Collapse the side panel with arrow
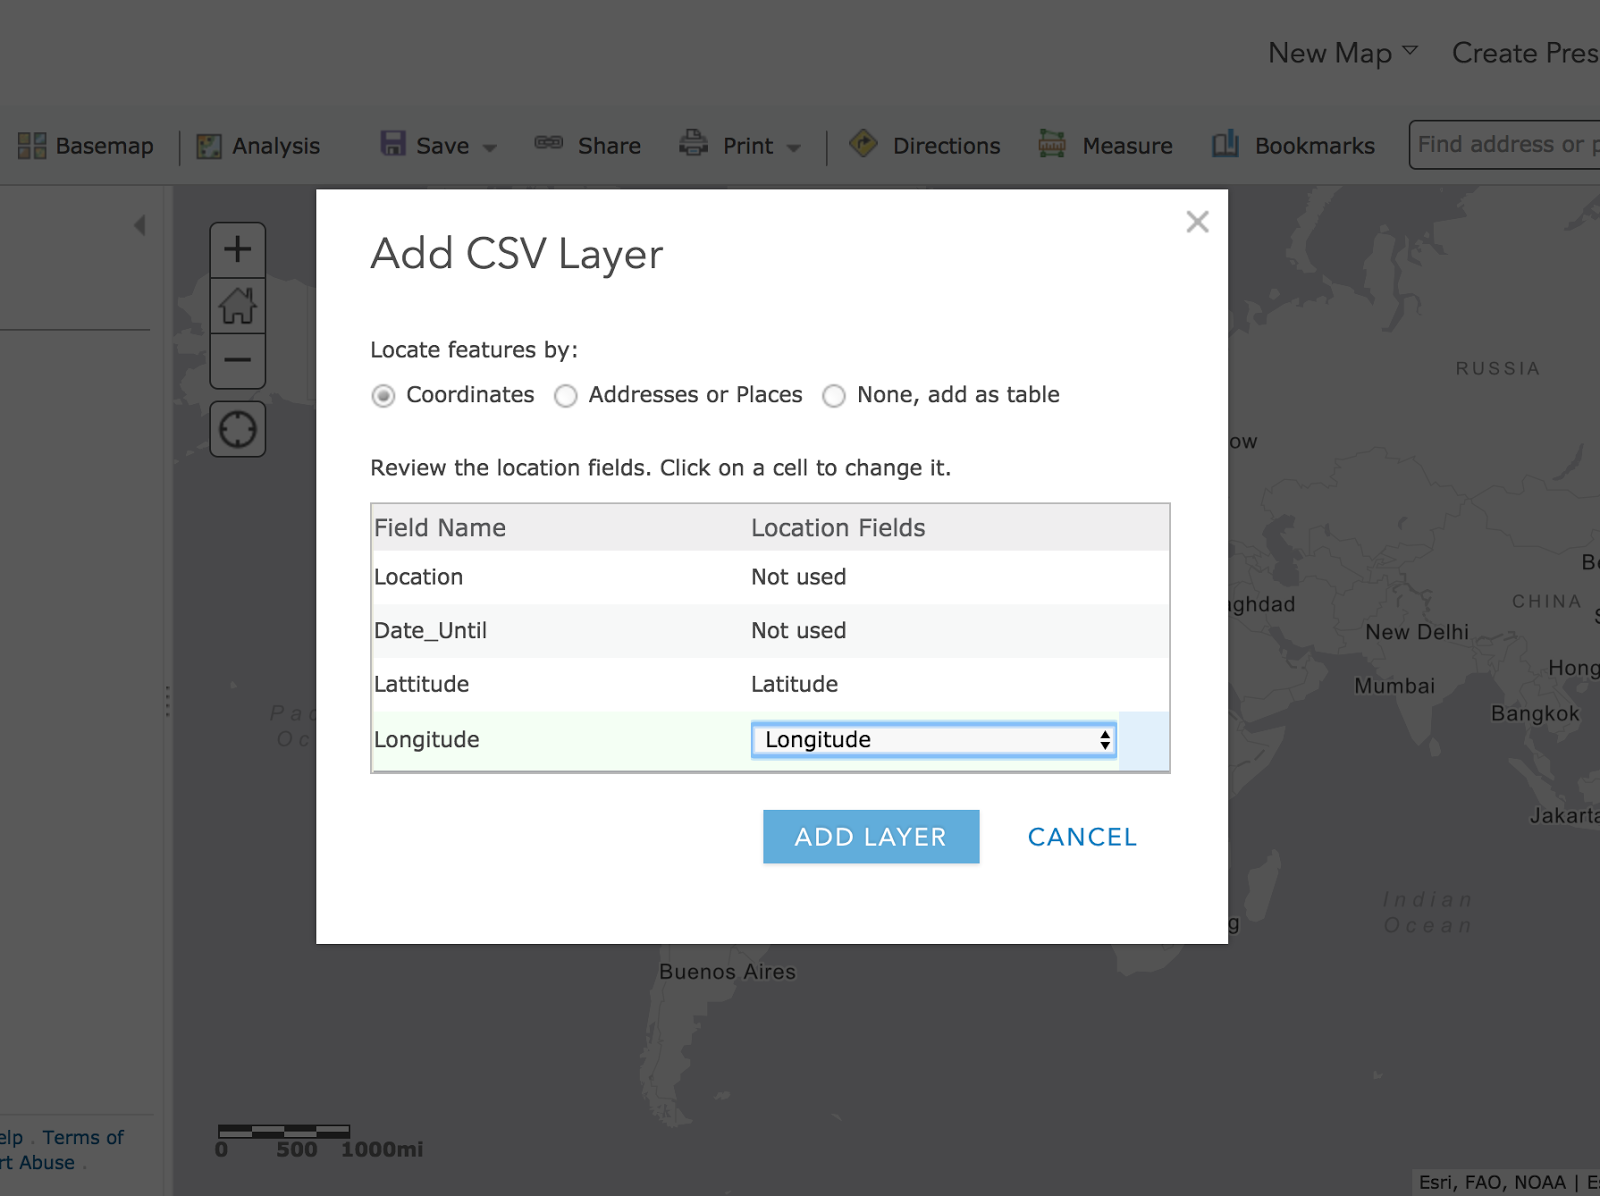The height and width of the screenshot is (1196, 1600). click(140, 225)
